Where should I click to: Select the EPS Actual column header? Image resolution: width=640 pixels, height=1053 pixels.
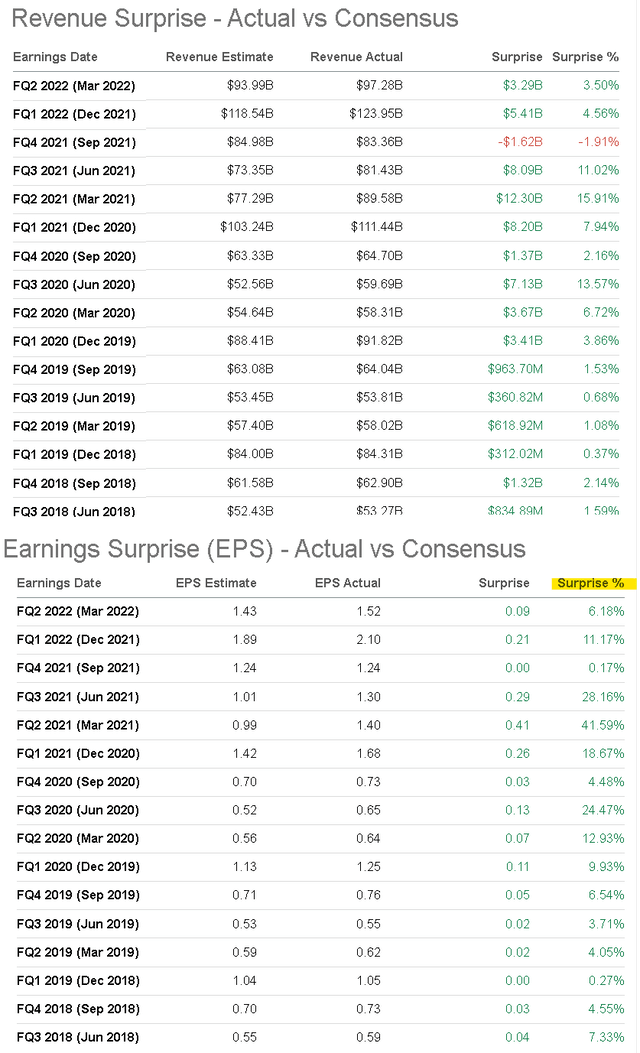point(347,583)
